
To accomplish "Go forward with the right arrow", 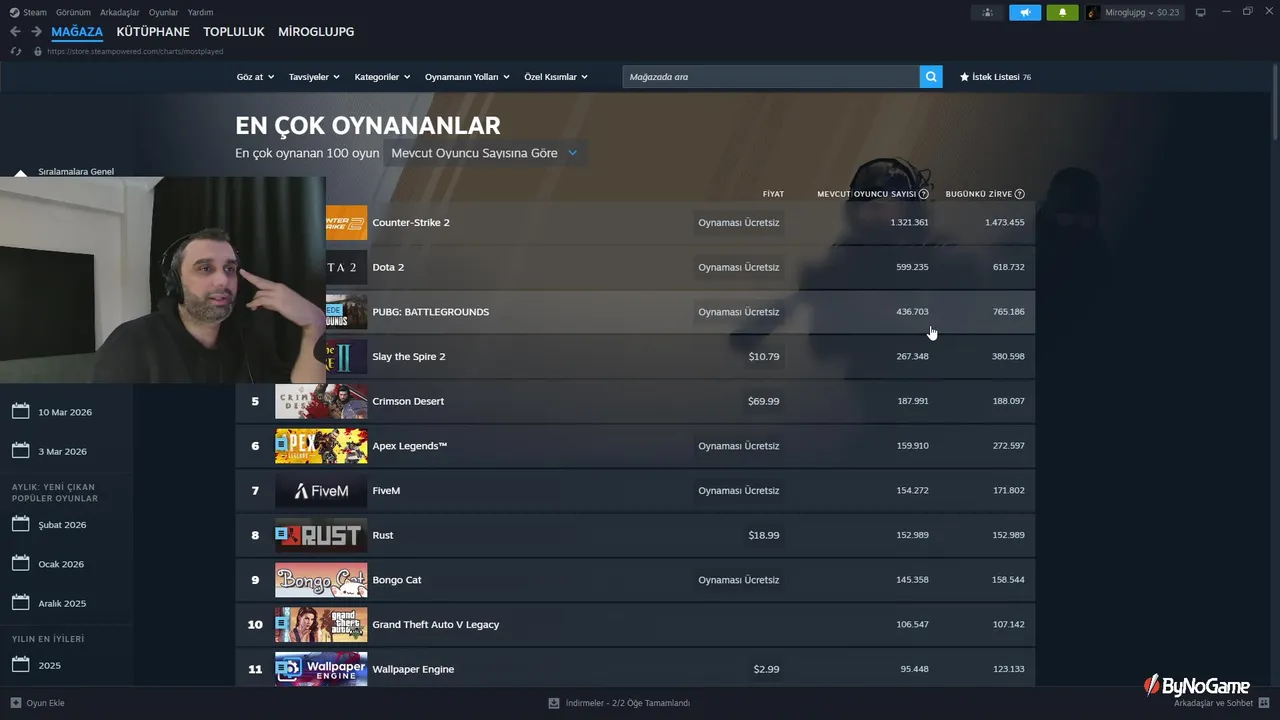I will coord(36,32).
